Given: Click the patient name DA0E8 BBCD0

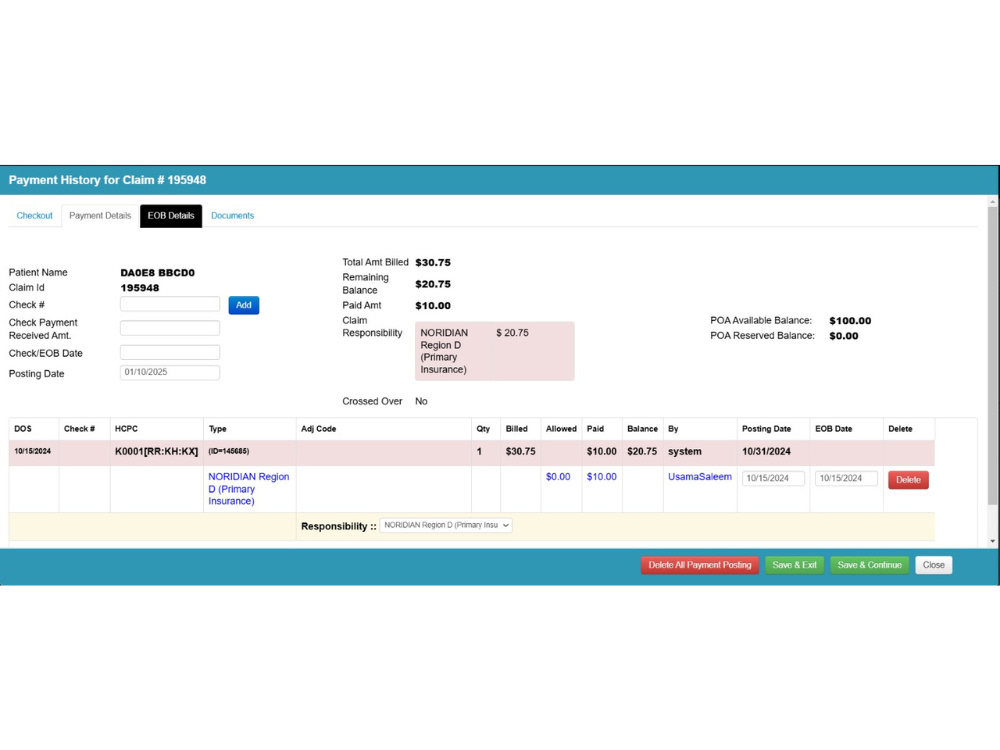Looking at the screenshot, I should tap(158, 273).
